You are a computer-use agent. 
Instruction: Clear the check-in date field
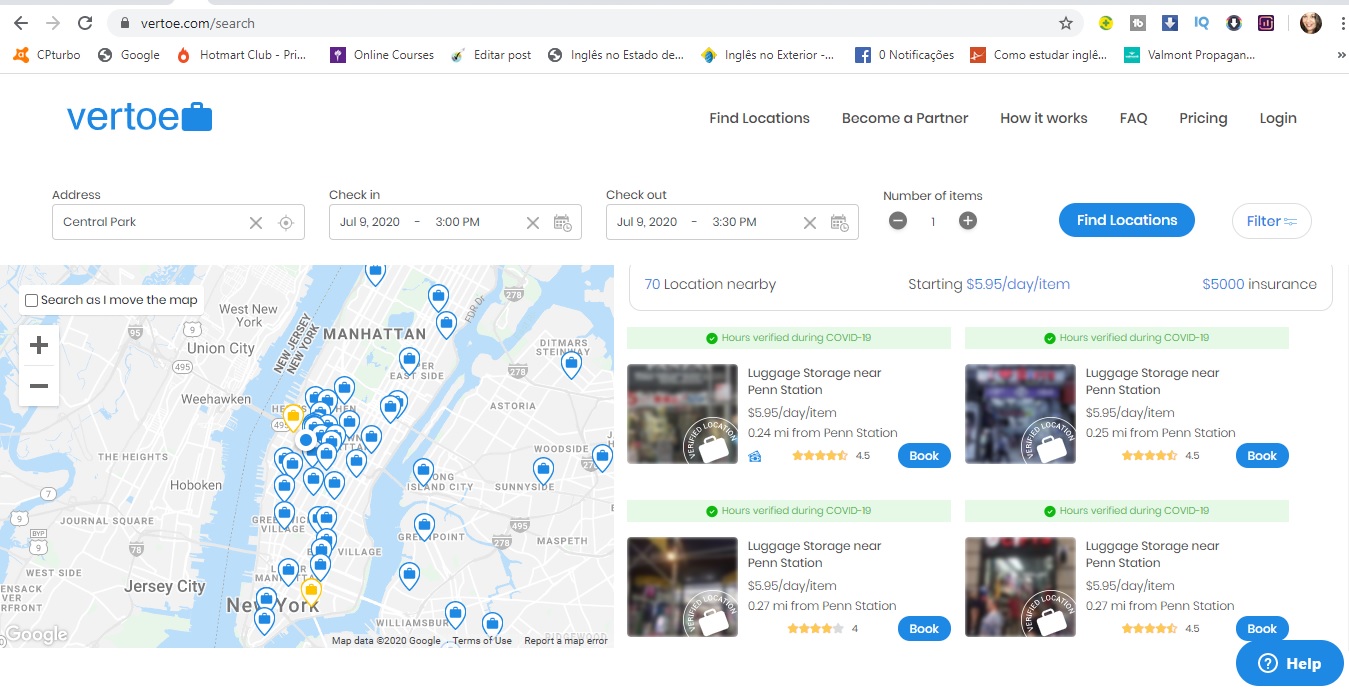click(533, 222)
